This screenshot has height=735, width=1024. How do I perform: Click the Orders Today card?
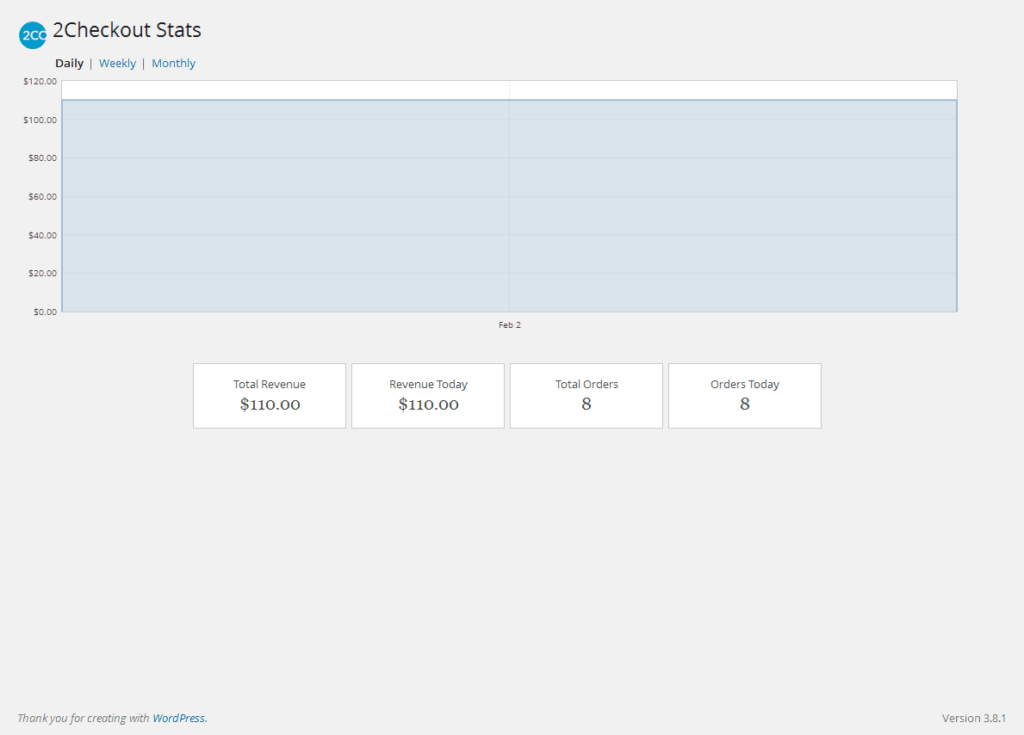point(744,396)
